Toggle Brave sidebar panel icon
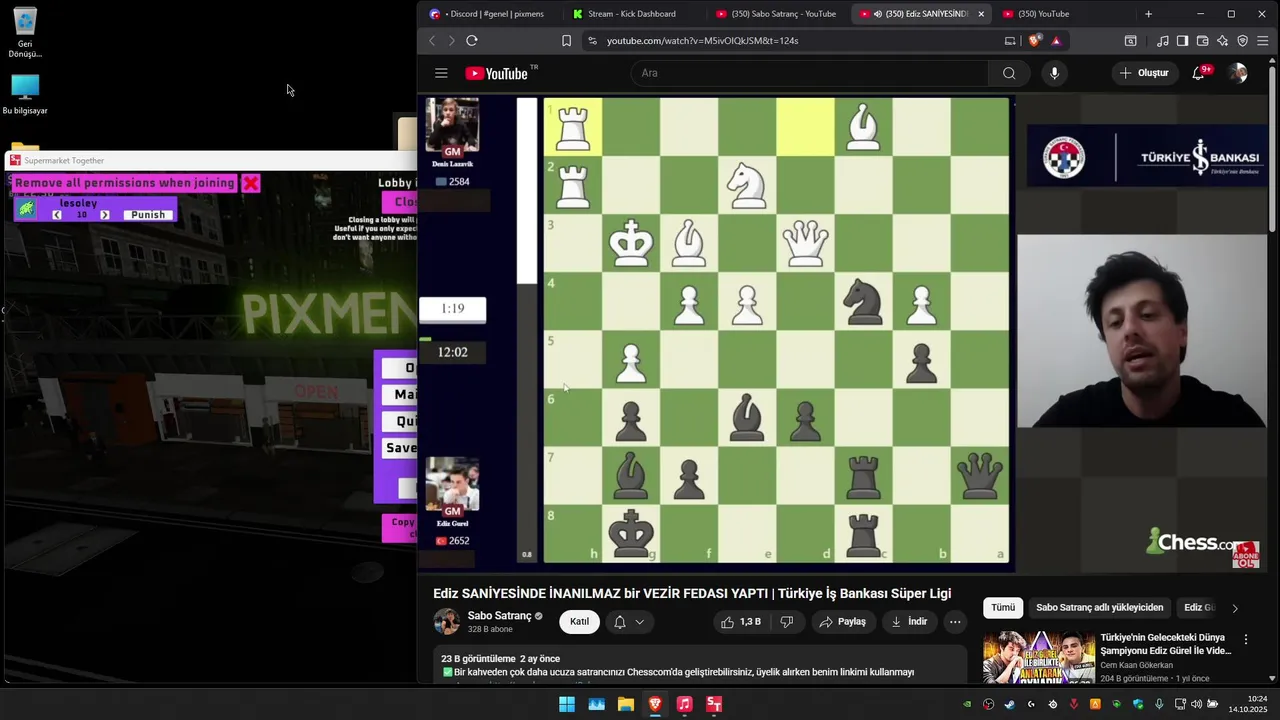The height and width of the screenshot is (720, 1280). (x=1182, y=41)
